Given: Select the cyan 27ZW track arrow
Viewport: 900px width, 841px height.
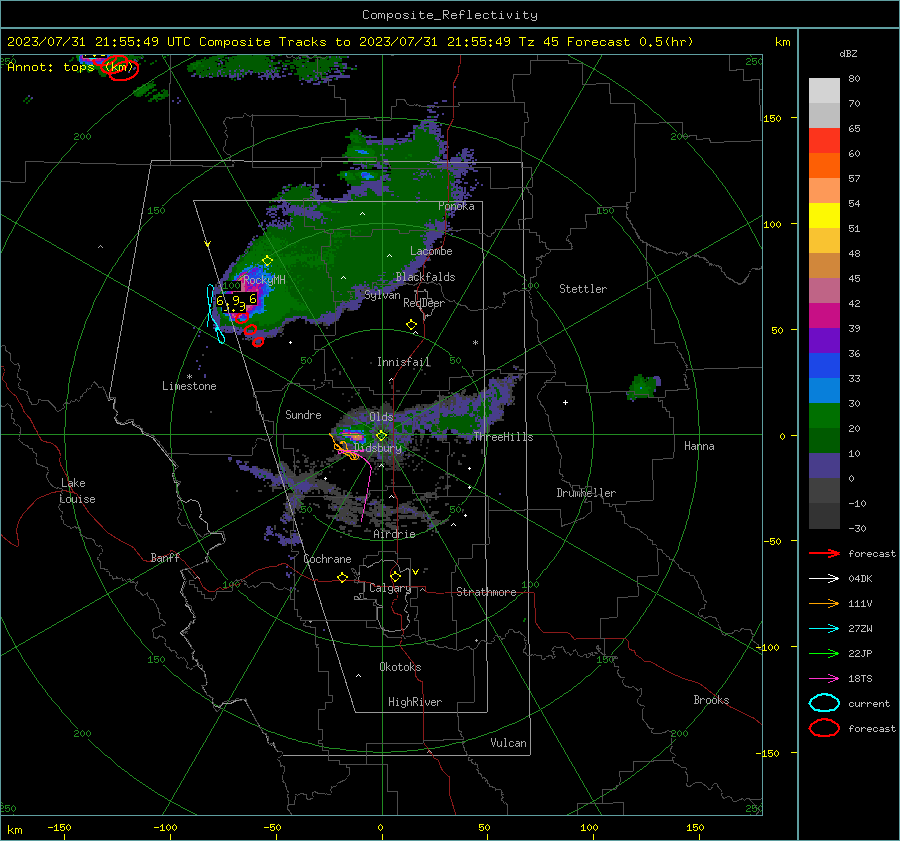Looking at the screenshot, I should tap(824, 629).
